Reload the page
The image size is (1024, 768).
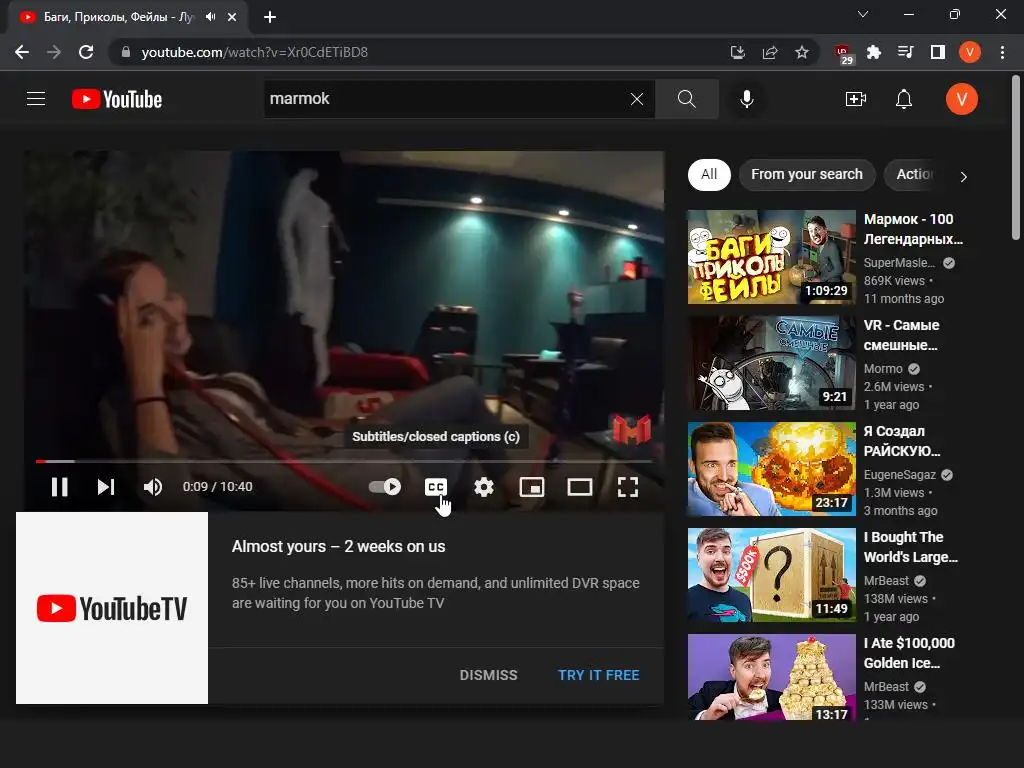coord(86,52)
